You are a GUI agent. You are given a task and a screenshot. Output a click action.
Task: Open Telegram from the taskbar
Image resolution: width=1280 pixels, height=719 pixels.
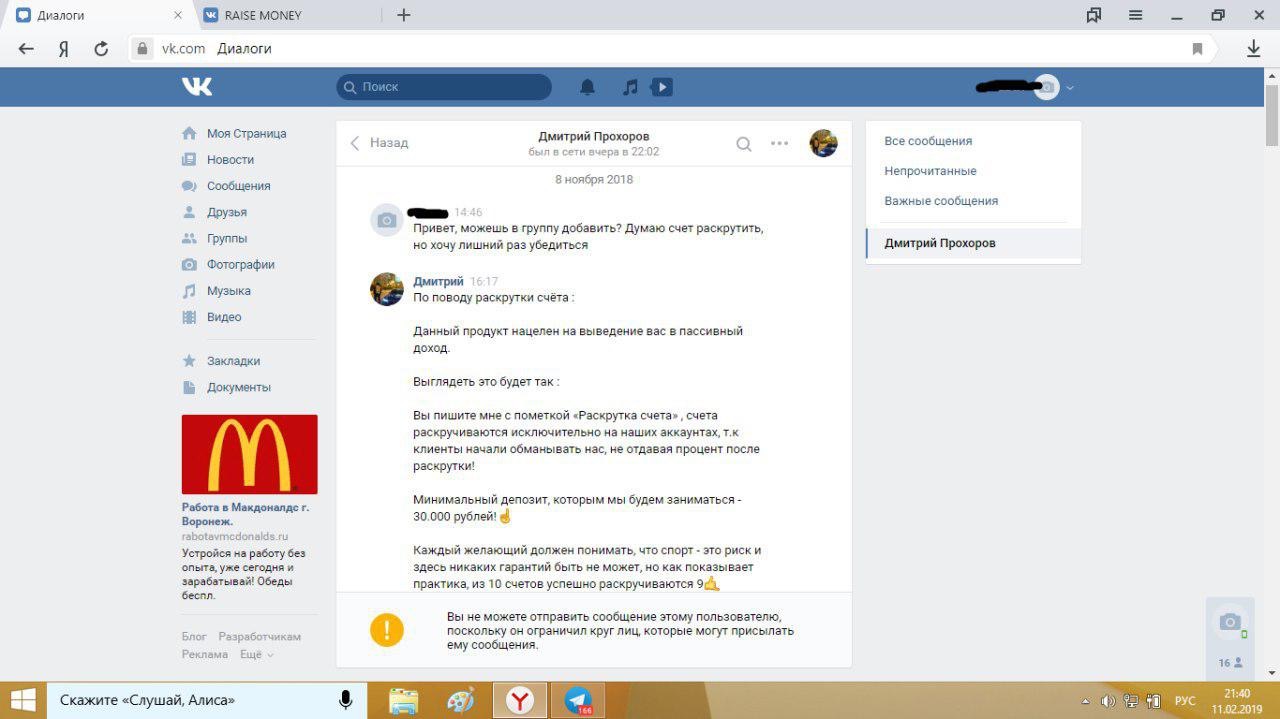coord(578,700)
